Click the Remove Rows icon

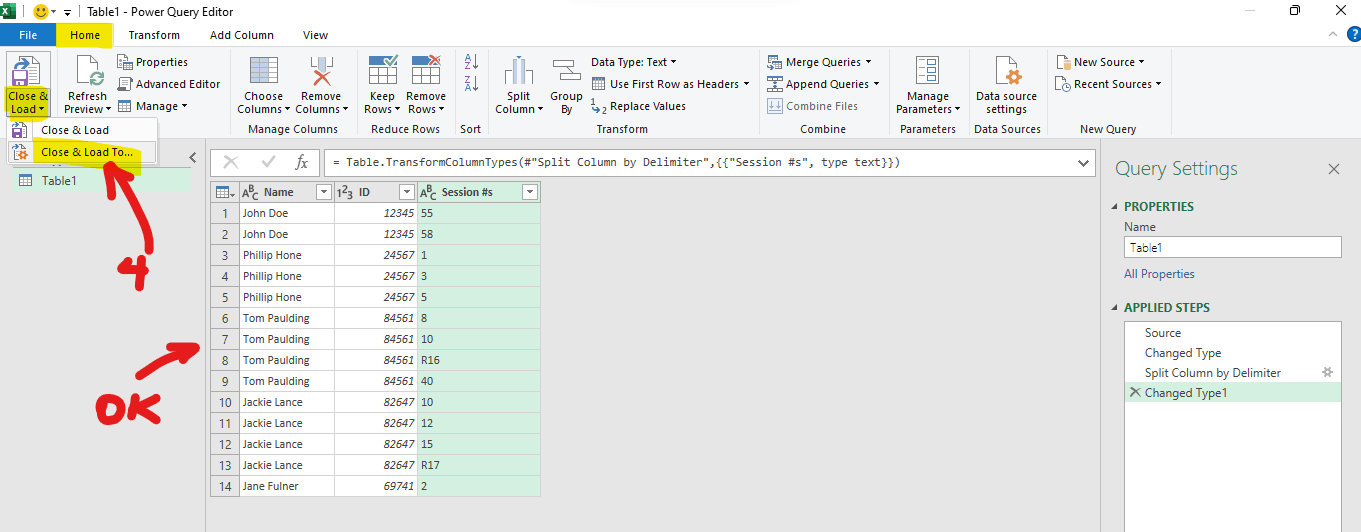click(x=427, y=70)
